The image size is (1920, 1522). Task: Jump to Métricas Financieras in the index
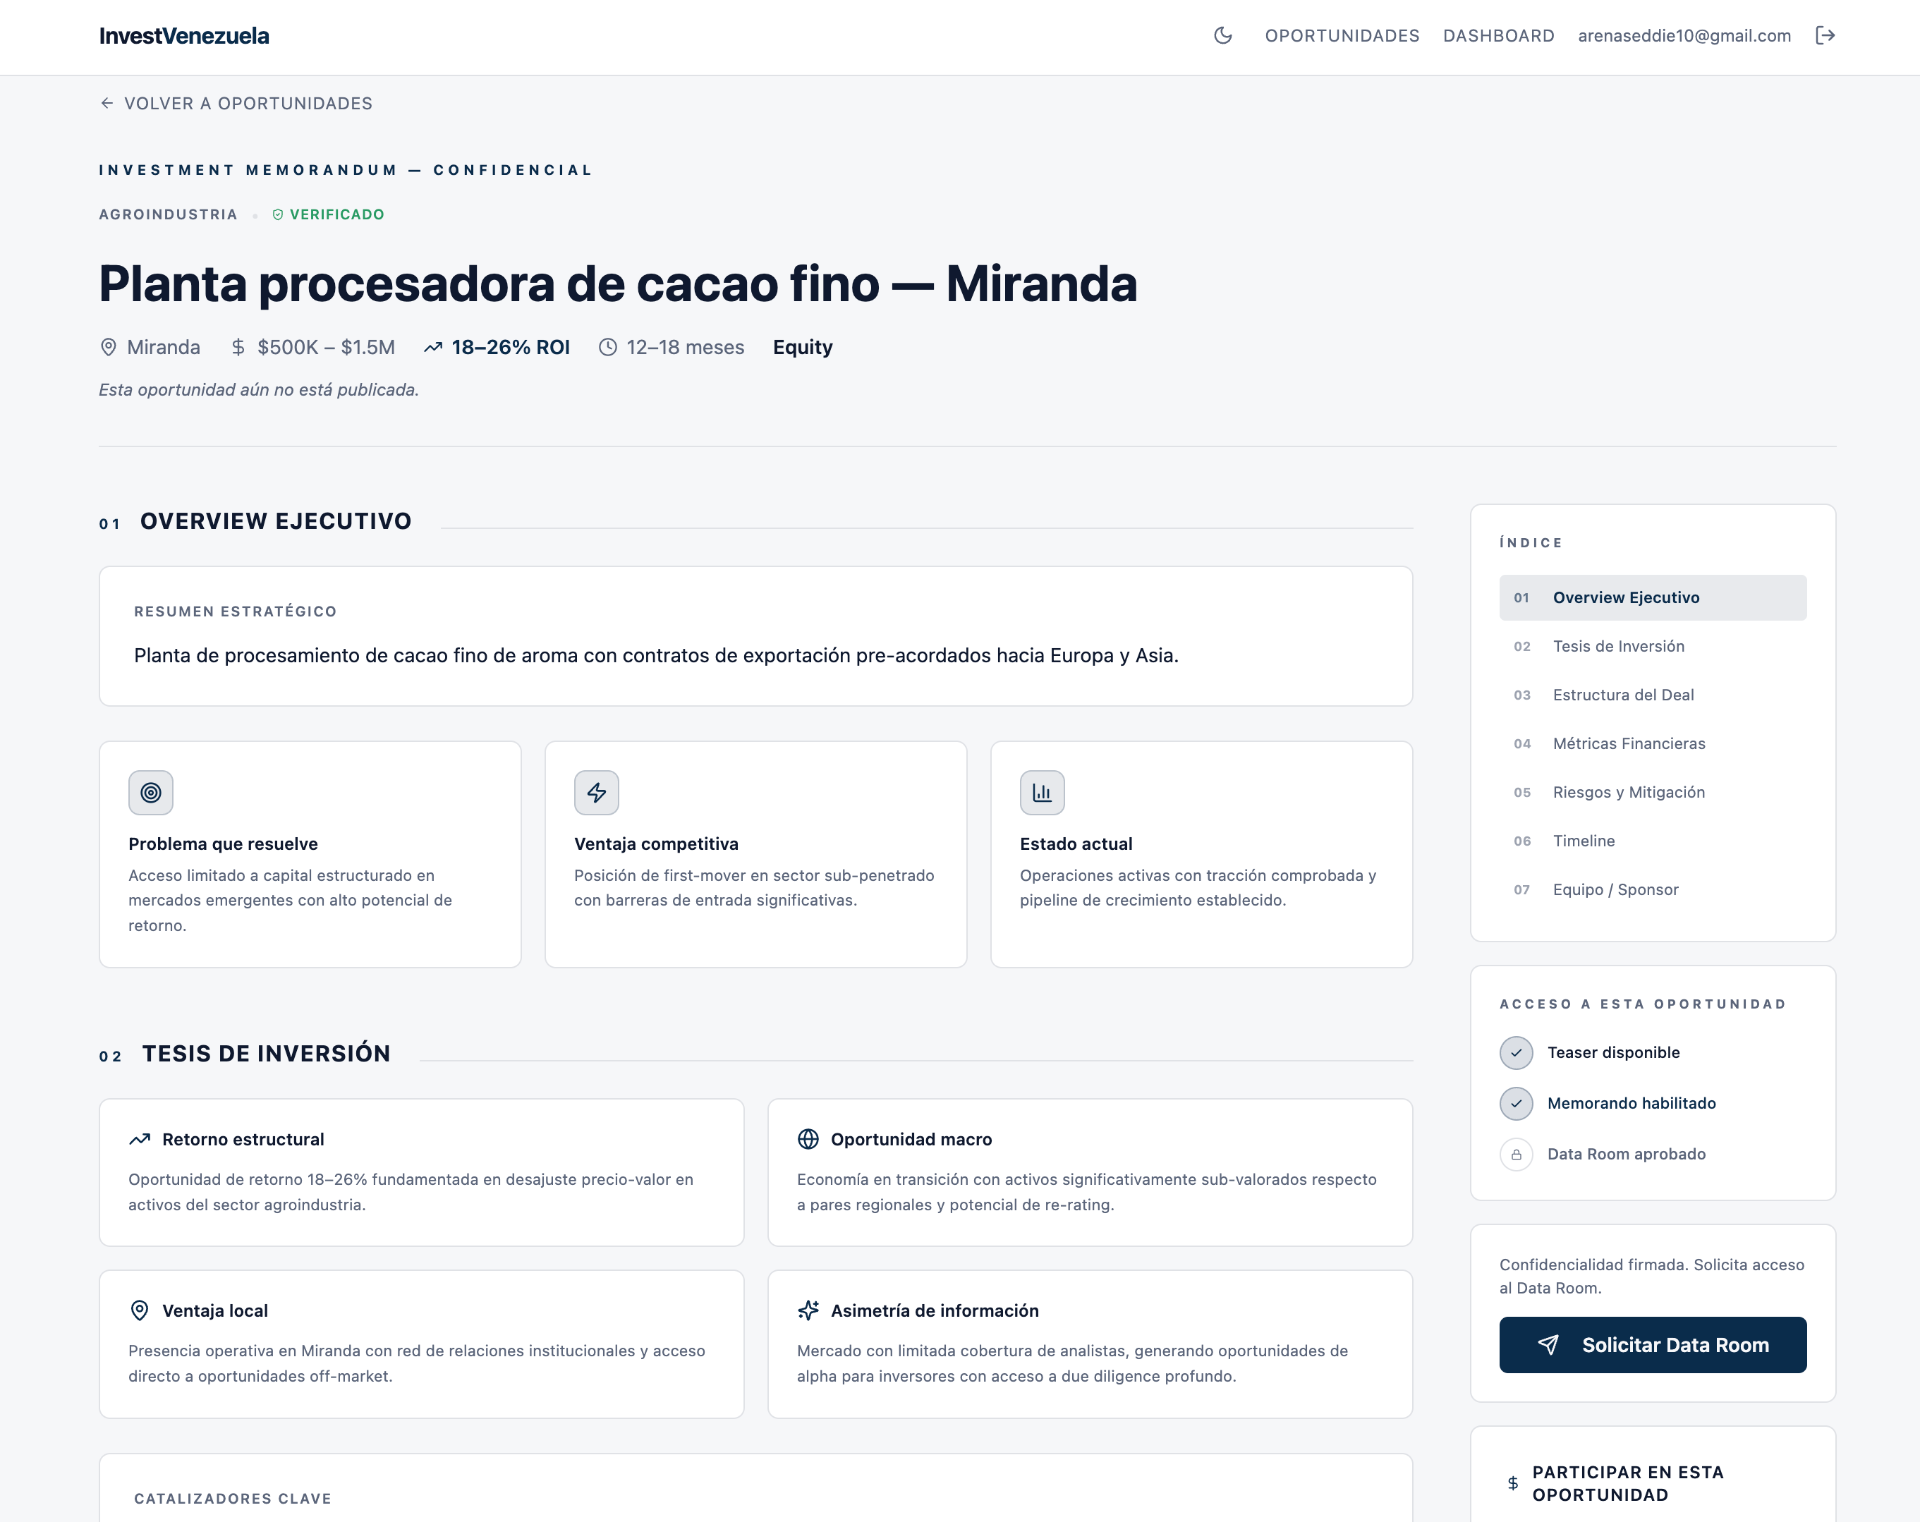(1653, 743)
